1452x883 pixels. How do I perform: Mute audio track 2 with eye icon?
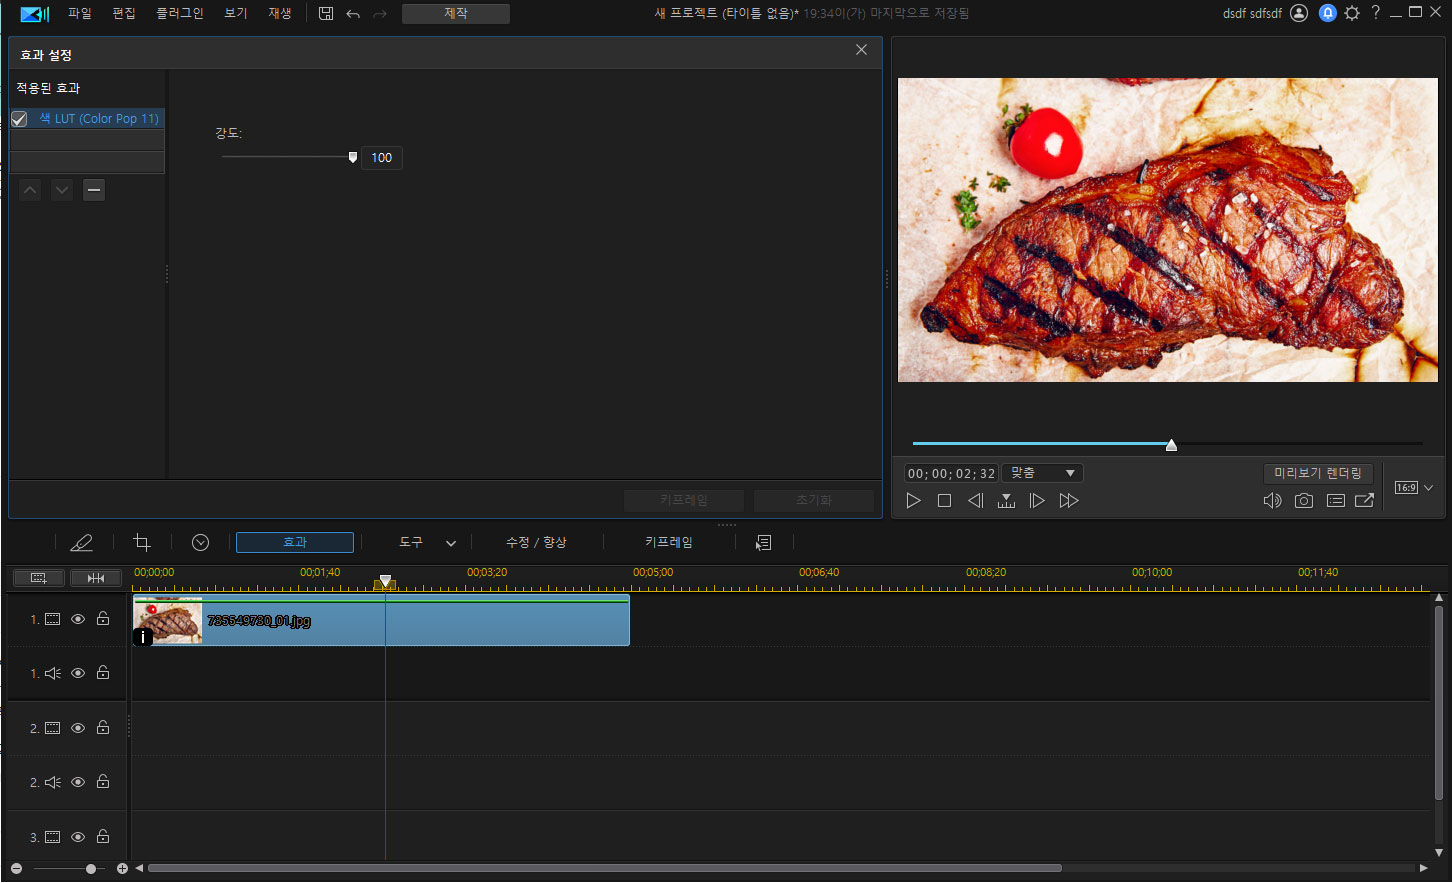(x=78, y=782)
